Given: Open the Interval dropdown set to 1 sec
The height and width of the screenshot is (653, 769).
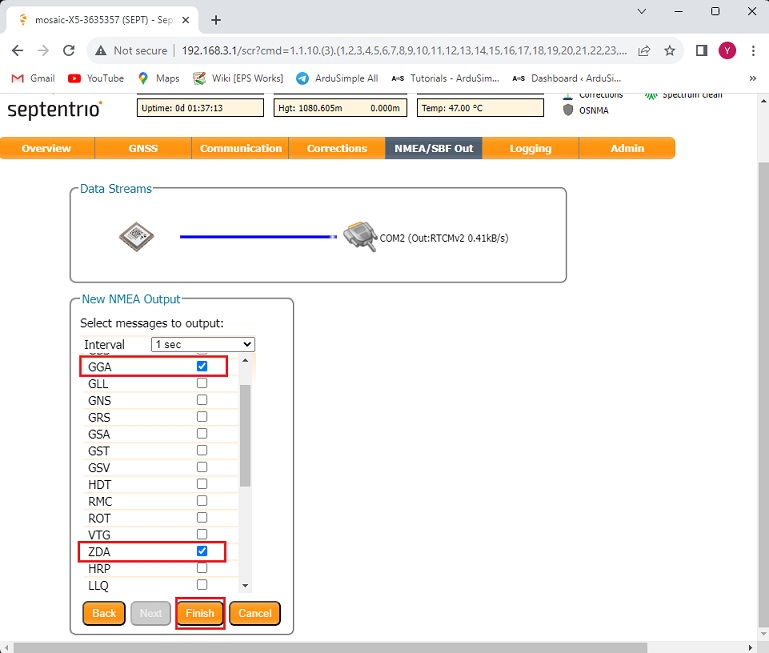Looking at the screenshot, I should pyautogui.click(x=203, y=344).
